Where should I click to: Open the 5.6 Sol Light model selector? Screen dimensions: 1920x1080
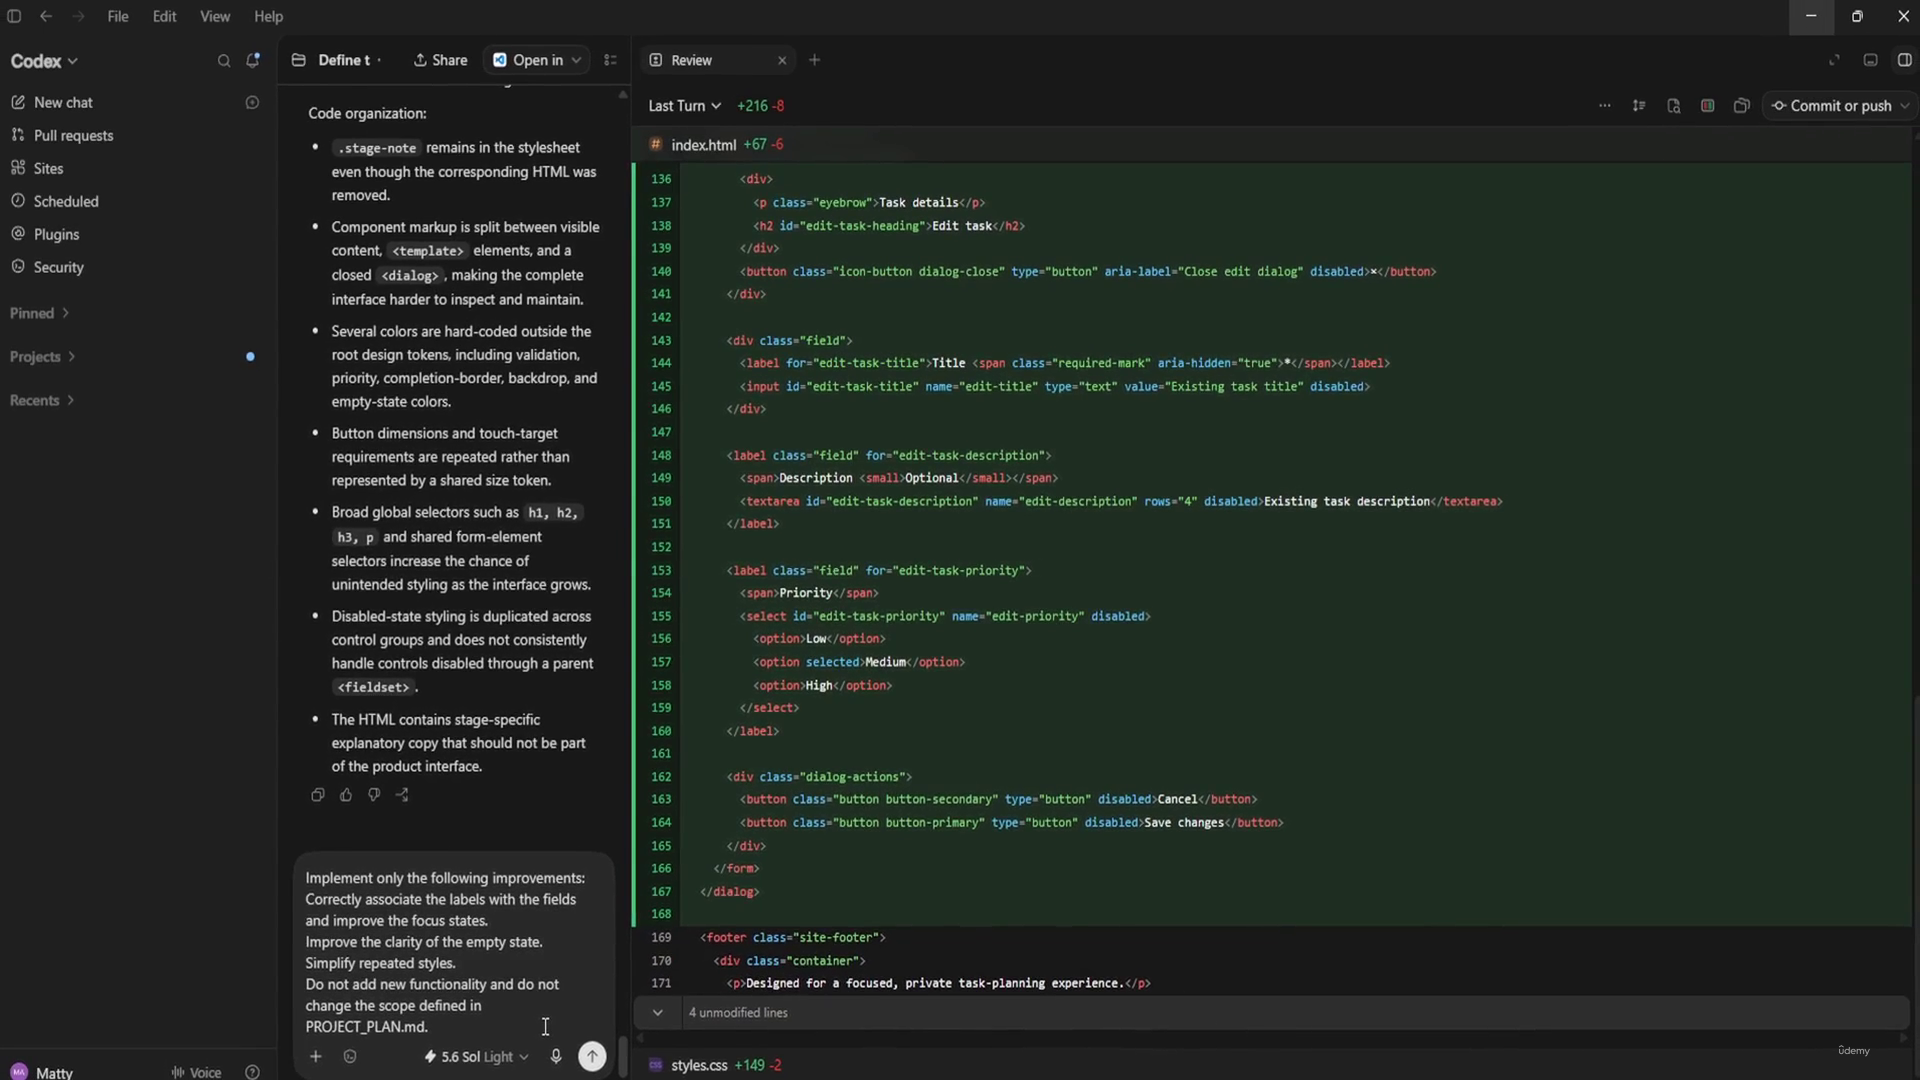(476, 1056)
